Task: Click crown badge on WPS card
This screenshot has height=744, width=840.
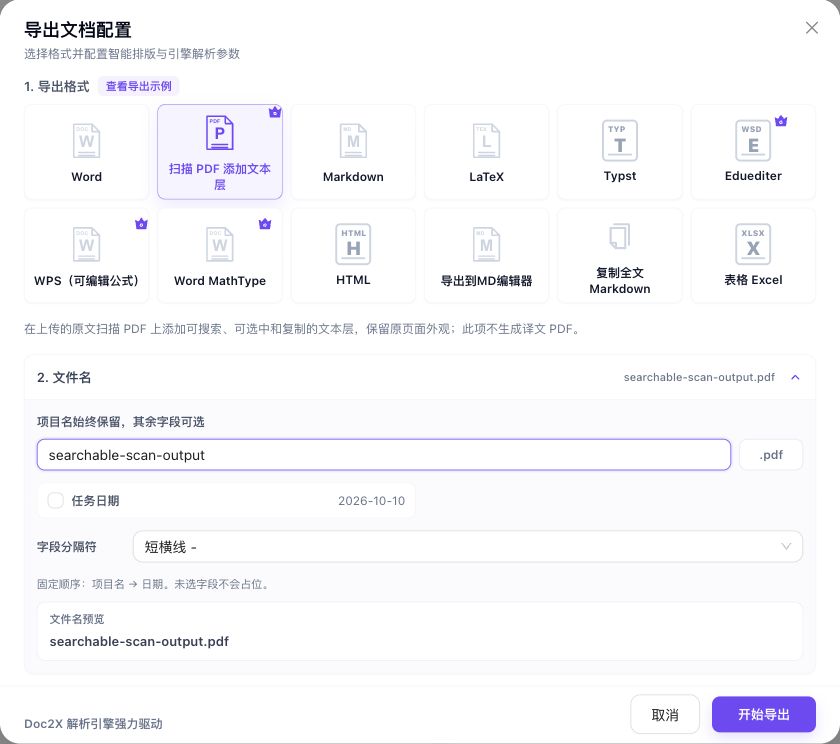Action: coord(141,224)
